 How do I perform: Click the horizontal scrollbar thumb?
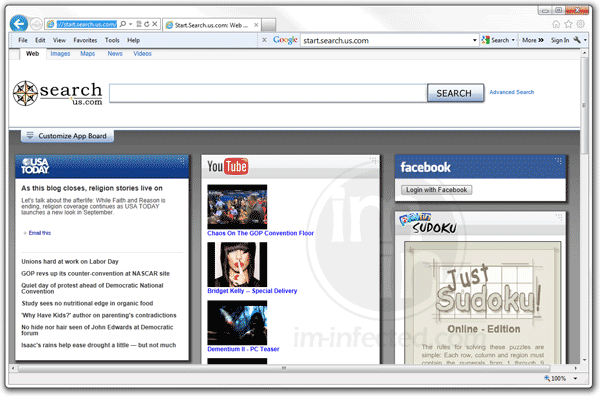coord(284,368)
